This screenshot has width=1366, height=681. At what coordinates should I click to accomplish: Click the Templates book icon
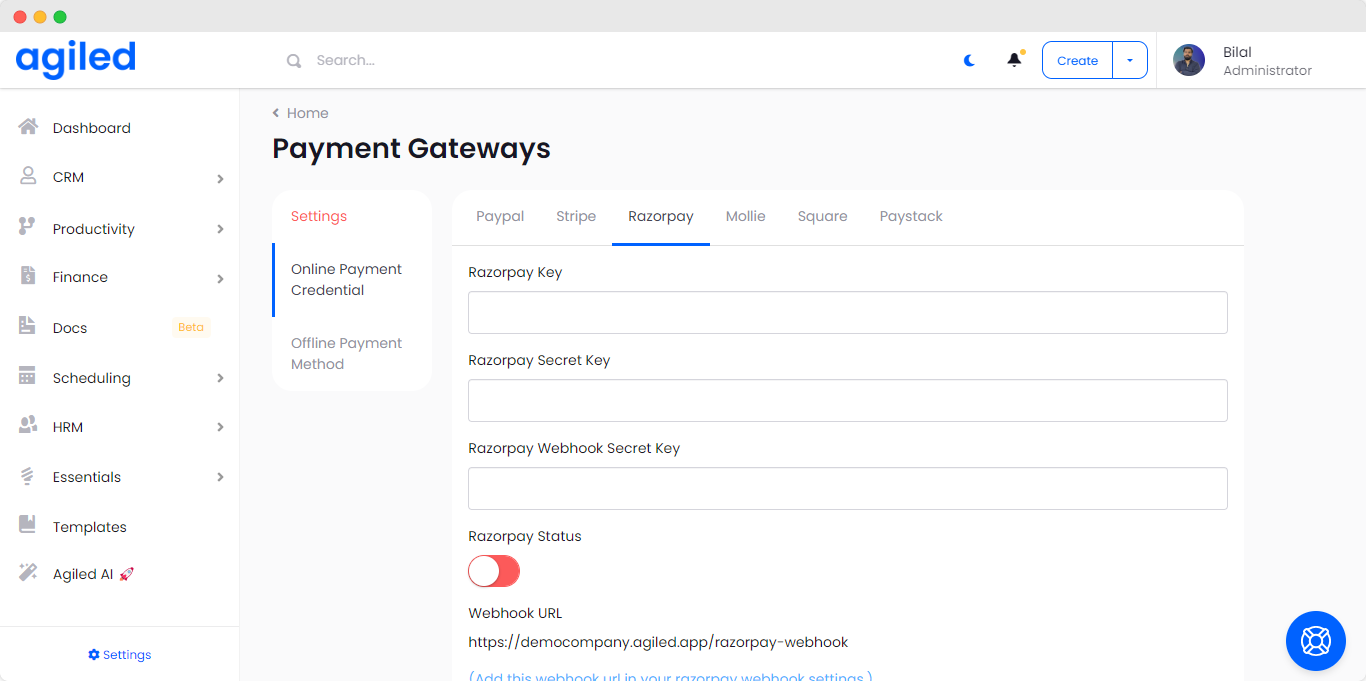(x=28, y=526)
